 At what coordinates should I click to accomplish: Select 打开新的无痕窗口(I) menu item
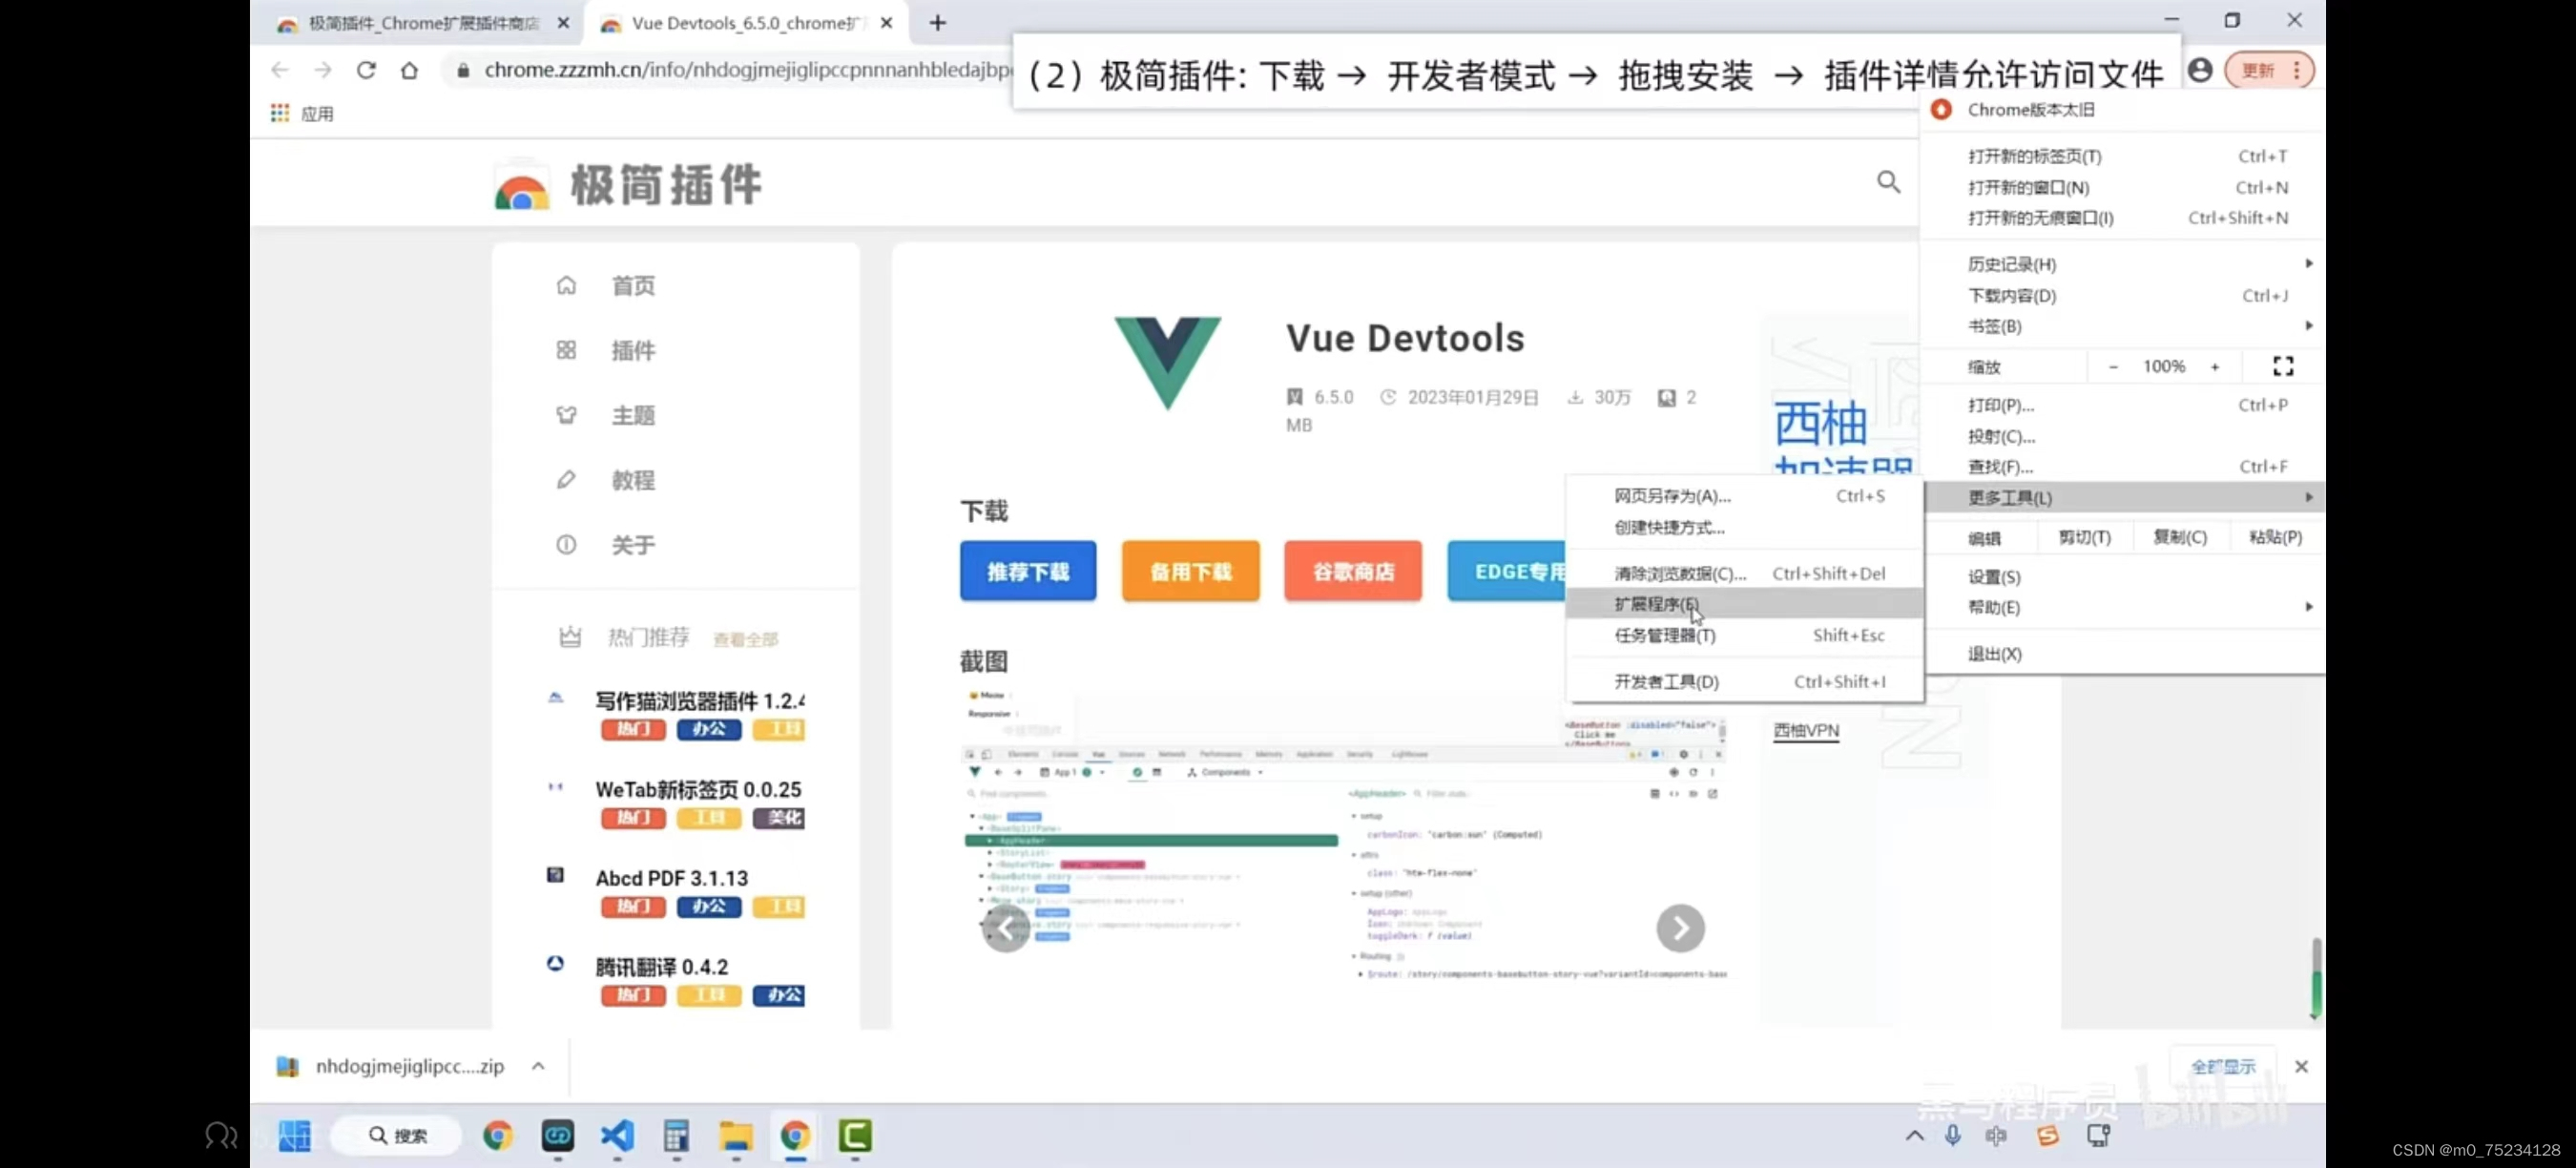click(x=2122, y=218)
